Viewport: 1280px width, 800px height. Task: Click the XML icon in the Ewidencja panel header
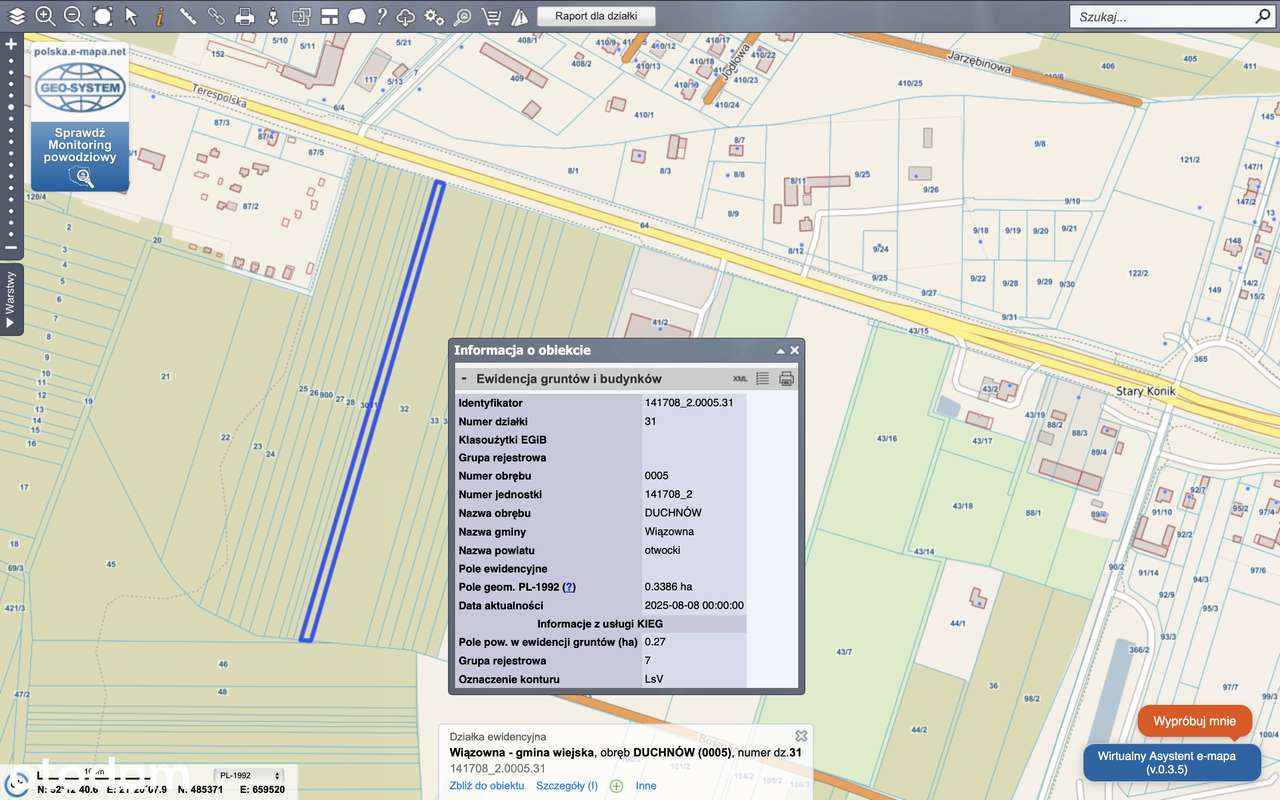pos(738,379)
